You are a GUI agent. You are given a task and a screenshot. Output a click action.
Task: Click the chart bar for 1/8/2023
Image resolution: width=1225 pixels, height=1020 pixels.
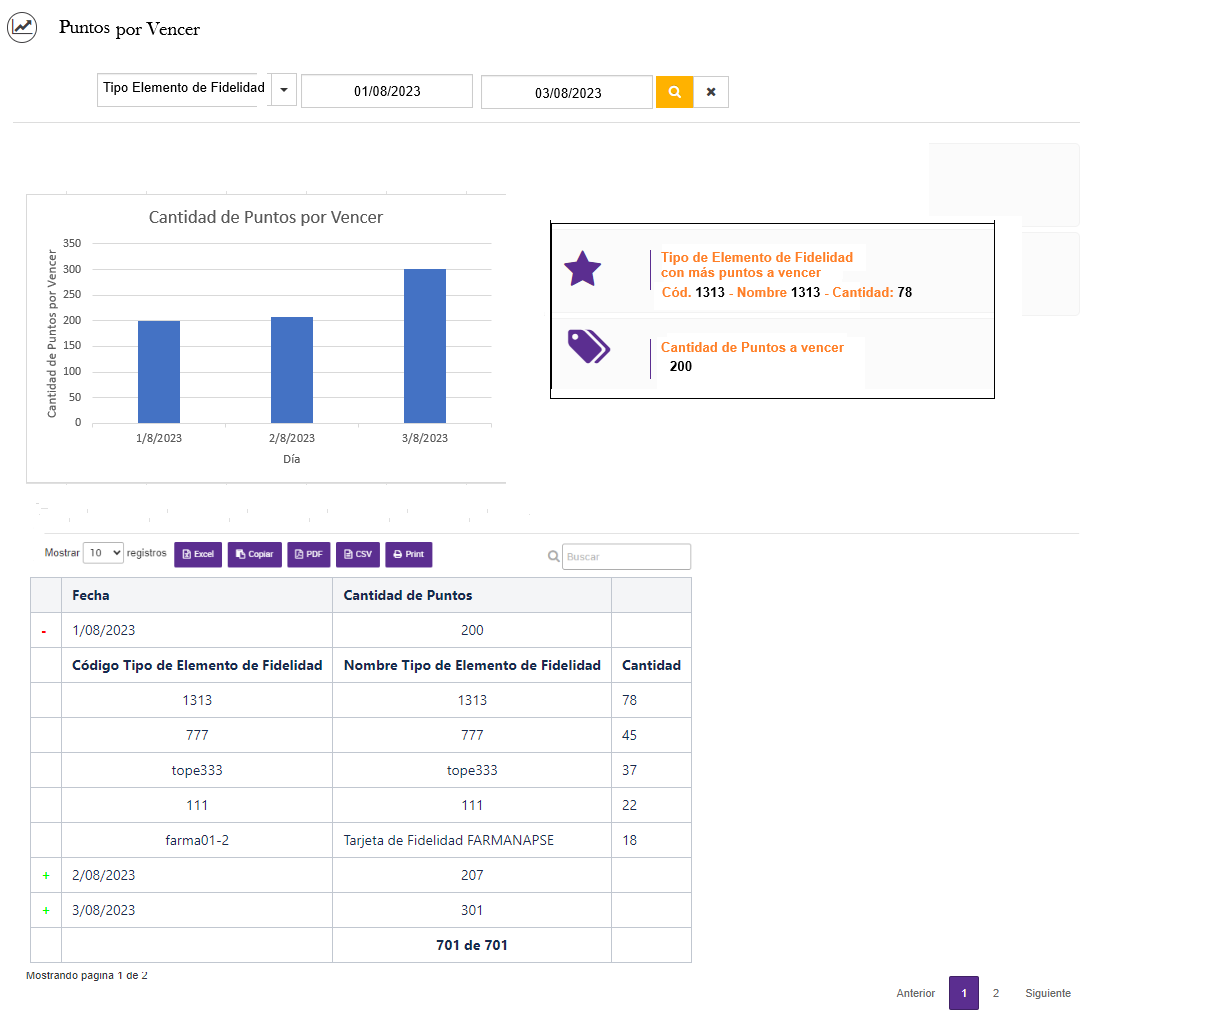(x=159, y=372)
